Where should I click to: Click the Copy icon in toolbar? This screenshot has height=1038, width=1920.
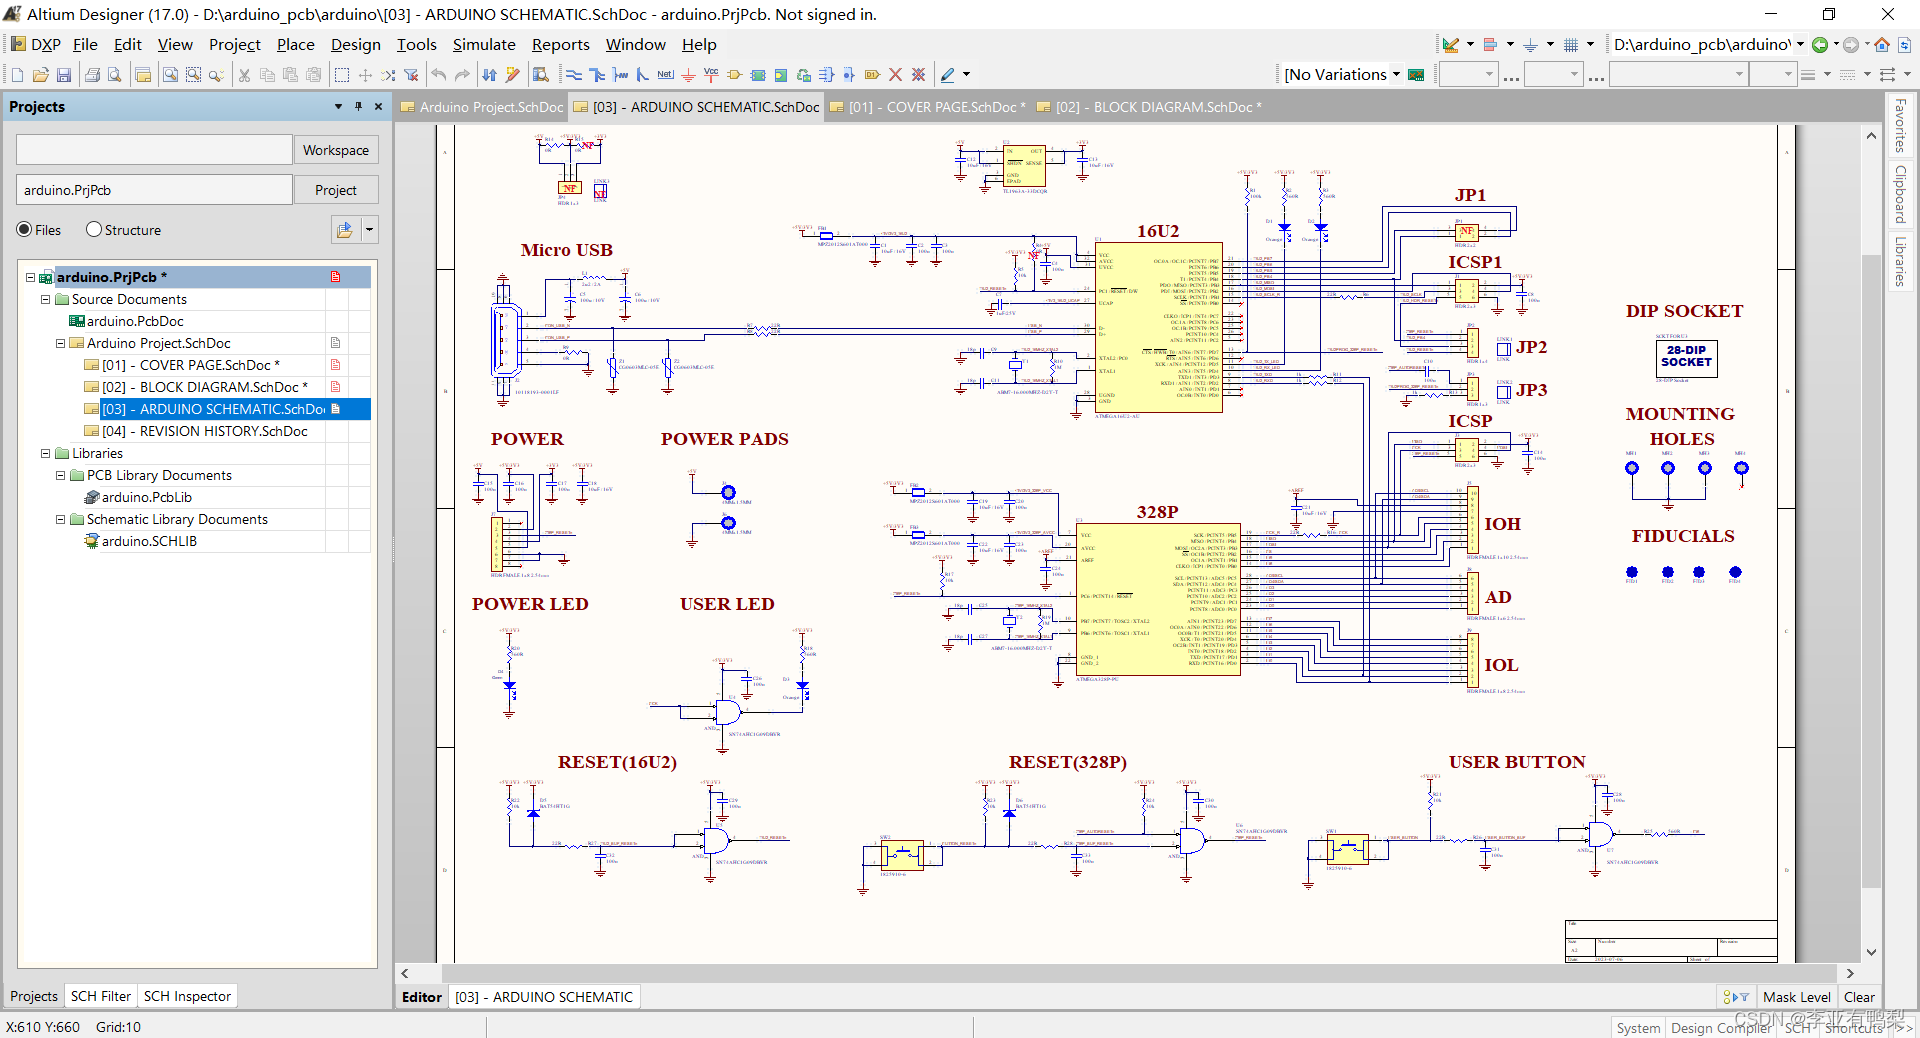[x=267, y=75]
